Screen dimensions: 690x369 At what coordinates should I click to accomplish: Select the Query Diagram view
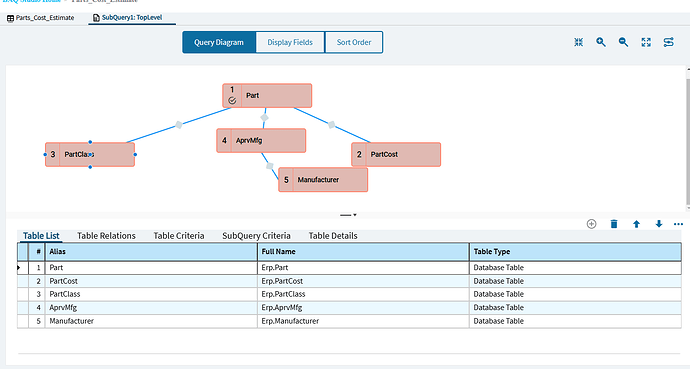[x=219, y=42]
